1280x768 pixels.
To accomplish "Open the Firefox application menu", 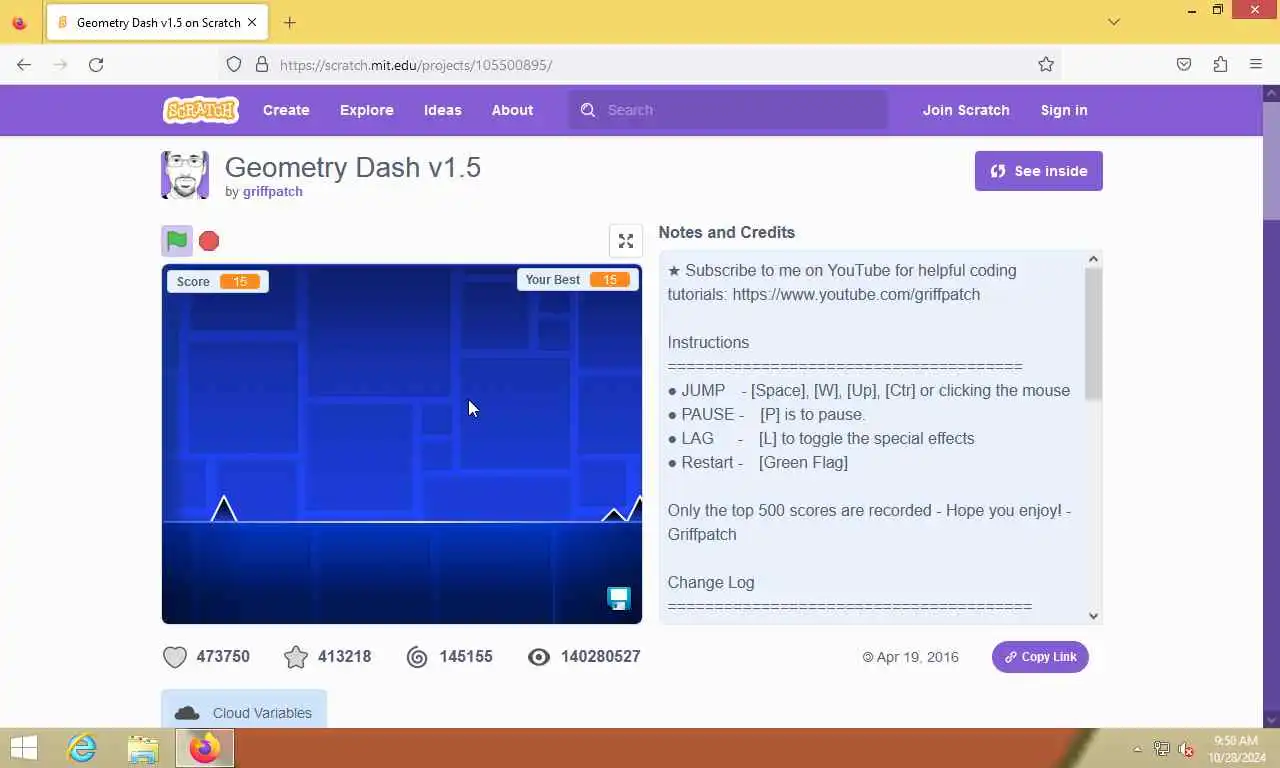I will tap(1256, 64).
